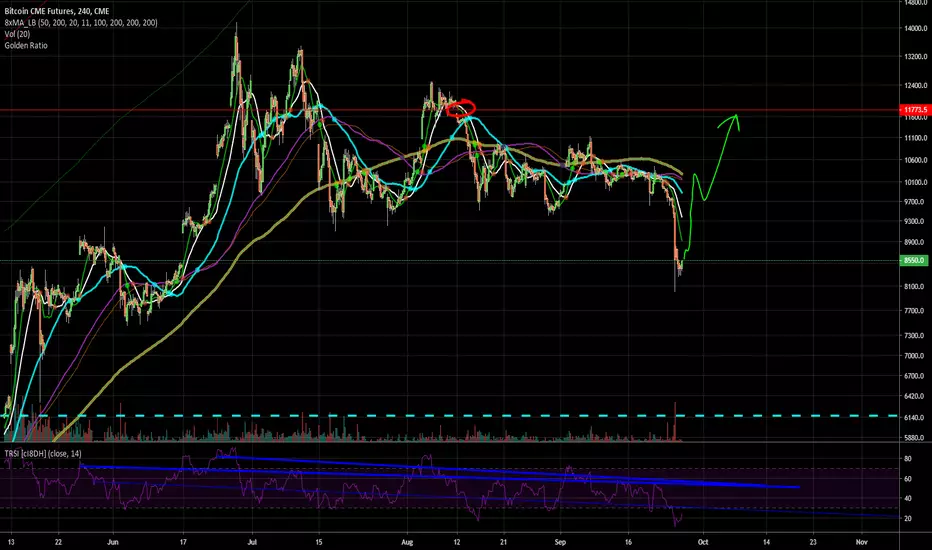Select the Vol (20) indicator label

17,34
